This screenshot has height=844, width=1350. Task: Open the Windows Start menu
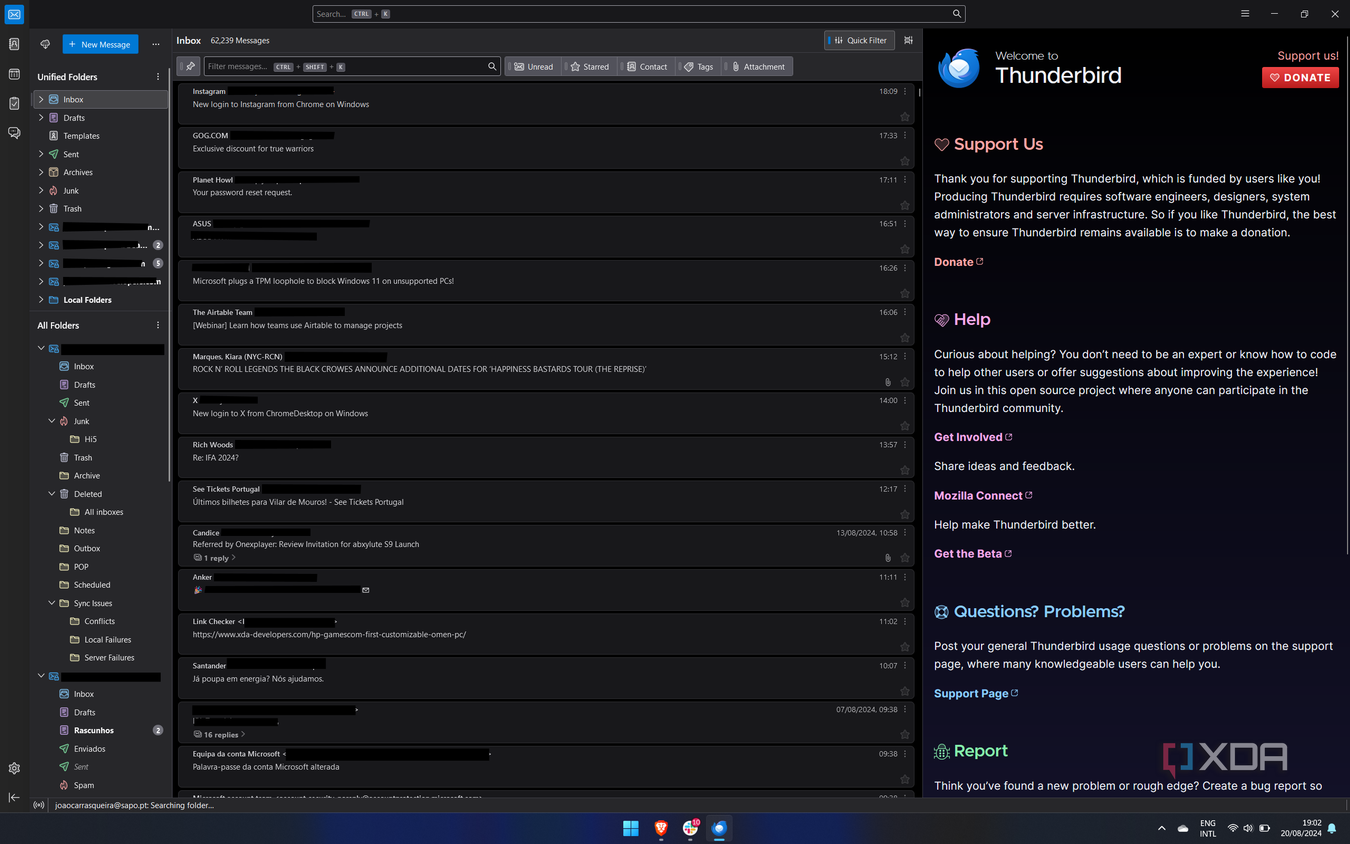coord(631,828)
